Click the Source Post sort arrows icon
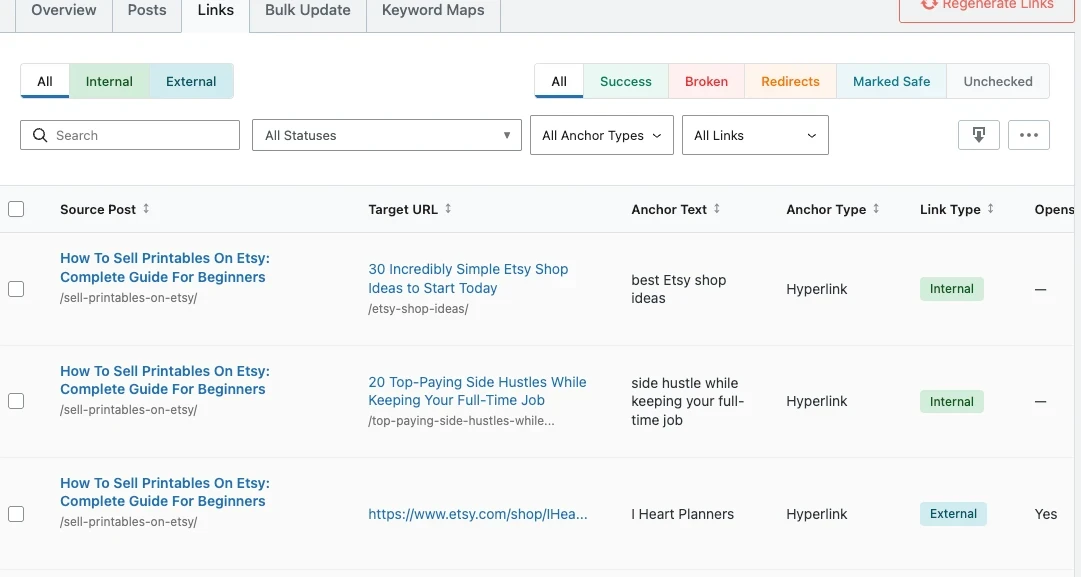Viewport: 1081px width, 577px height. (x=146, y=209)
